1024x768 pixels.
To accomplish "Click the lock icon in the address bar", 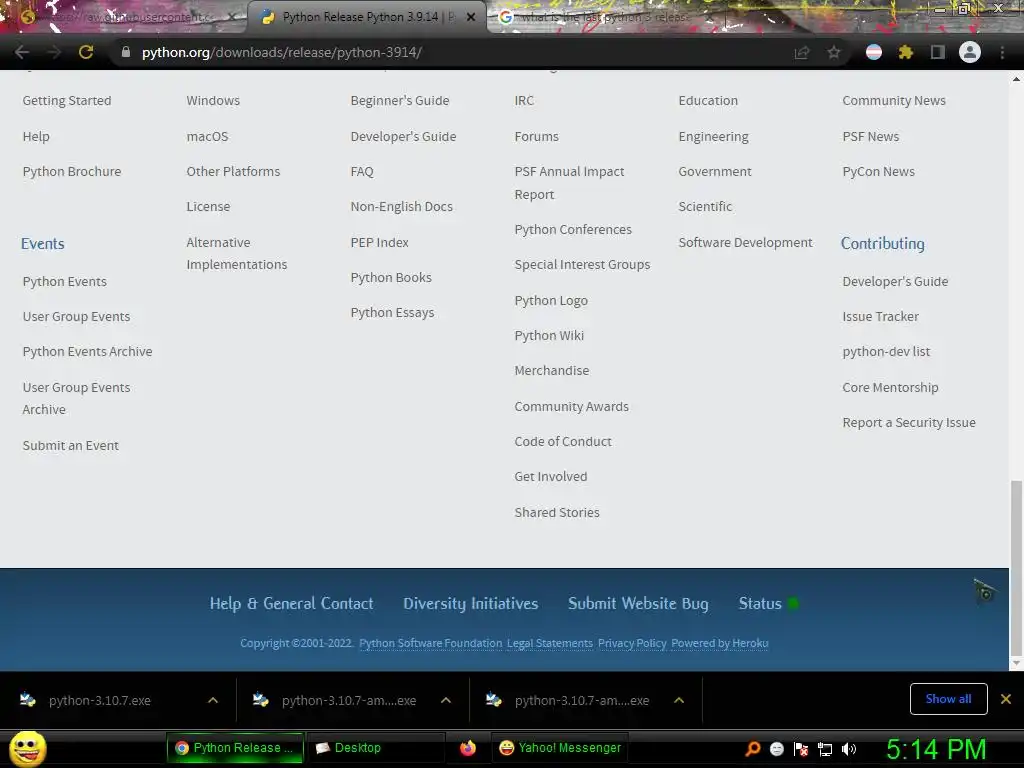I will point(126,52).
